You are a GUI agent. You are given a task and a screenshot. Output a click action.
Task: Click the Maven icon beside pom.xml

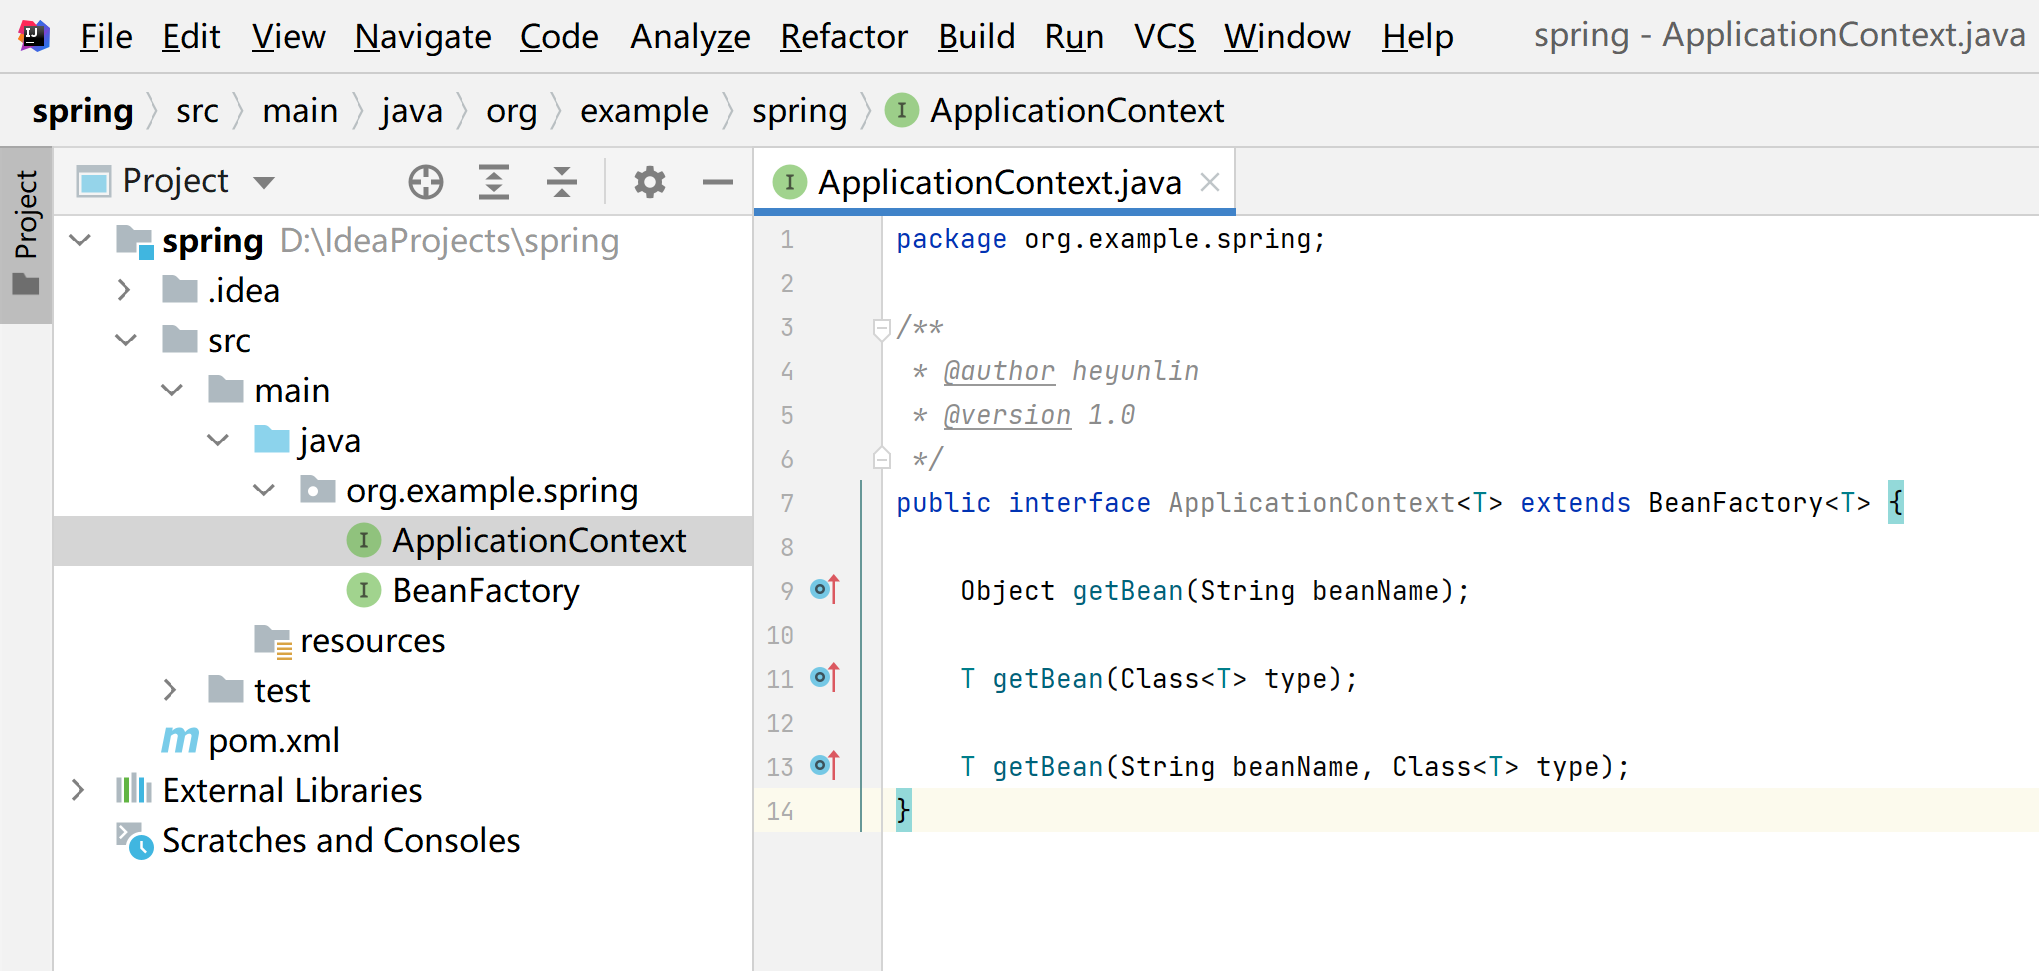tap(179, 740)
